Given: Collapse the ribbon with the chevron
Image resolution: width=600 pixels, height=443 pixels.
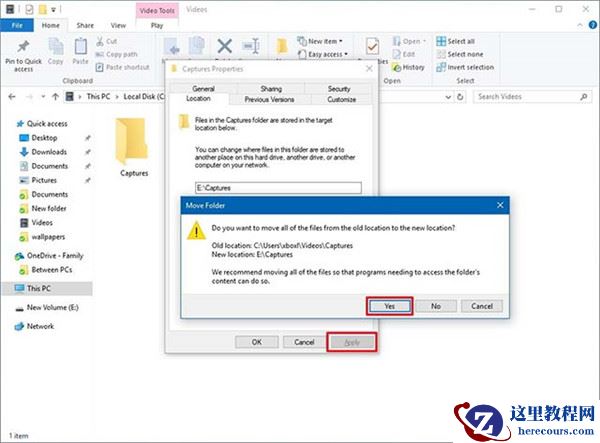Looking at the screenshot, I should pyautogui.click(x=580, y=25).
